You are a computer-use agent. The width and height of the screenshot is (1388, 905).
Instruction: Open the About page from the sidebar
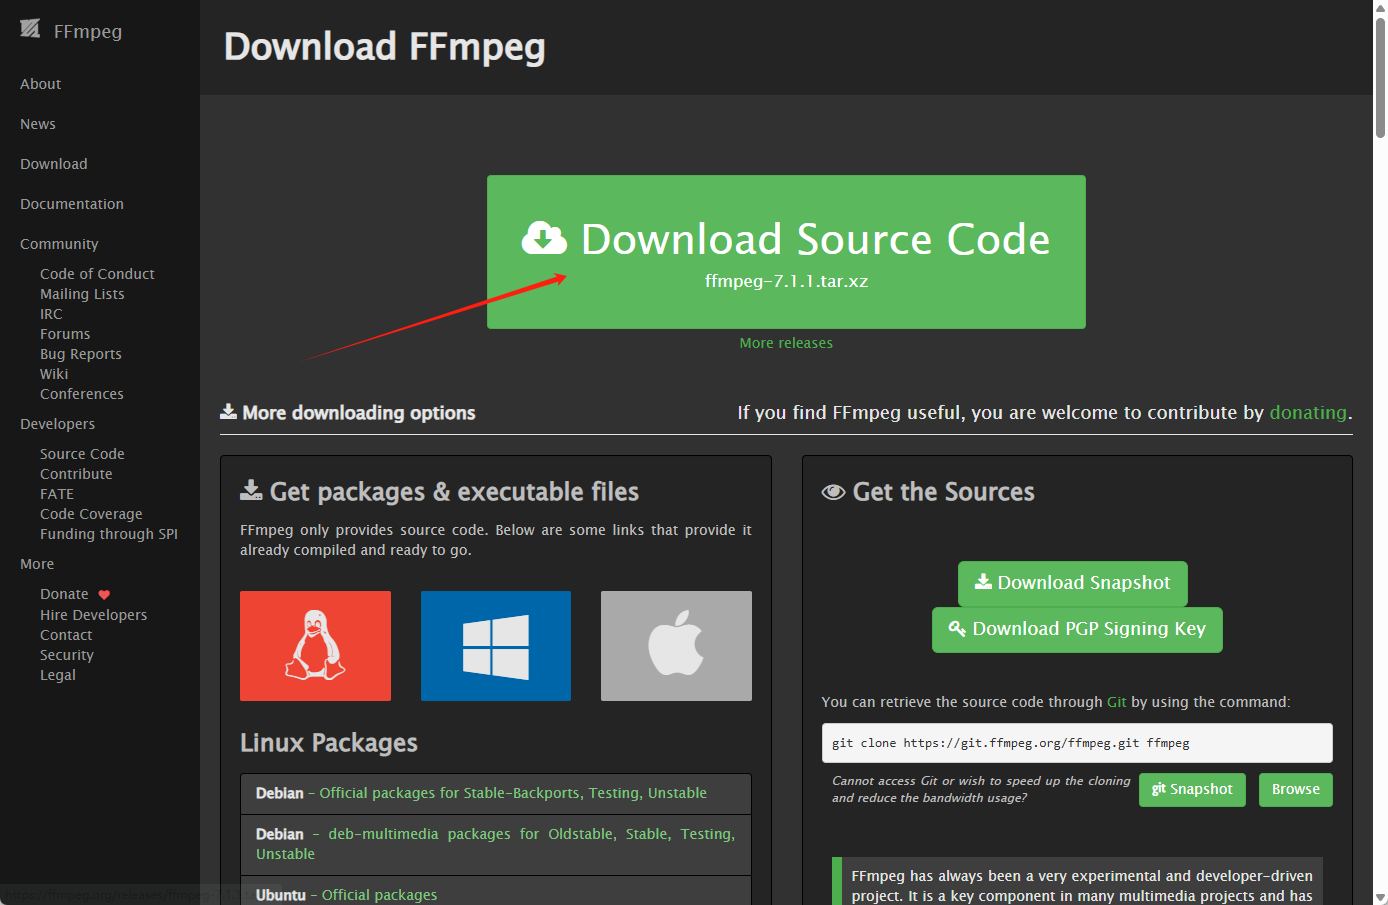tap(40, 83)
